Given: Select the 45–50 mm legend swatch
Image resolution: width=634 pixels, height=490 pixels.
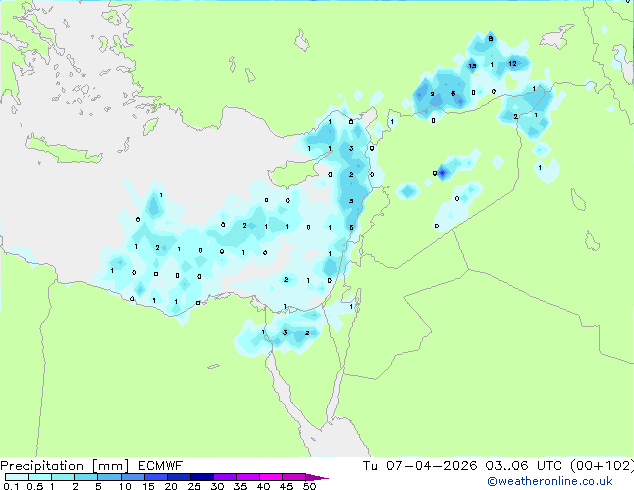Looking at the screenshot, I should pos(294,477).
